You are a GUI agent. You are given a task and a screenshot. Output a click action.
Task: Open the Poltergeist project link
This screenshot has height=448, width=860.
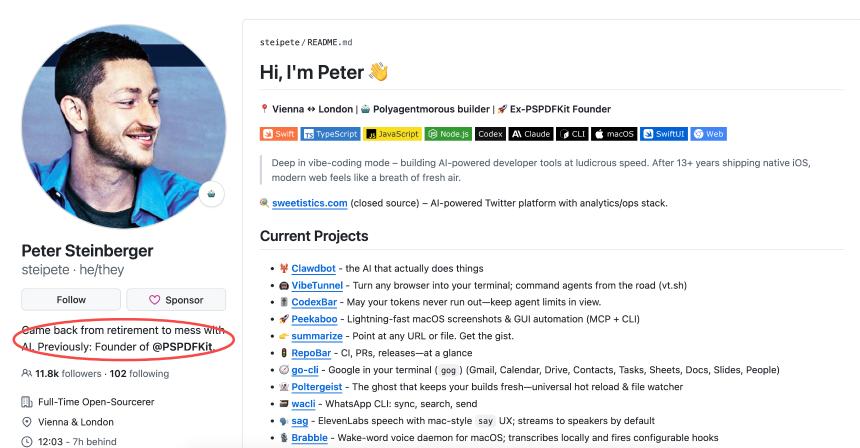[320, 387]
